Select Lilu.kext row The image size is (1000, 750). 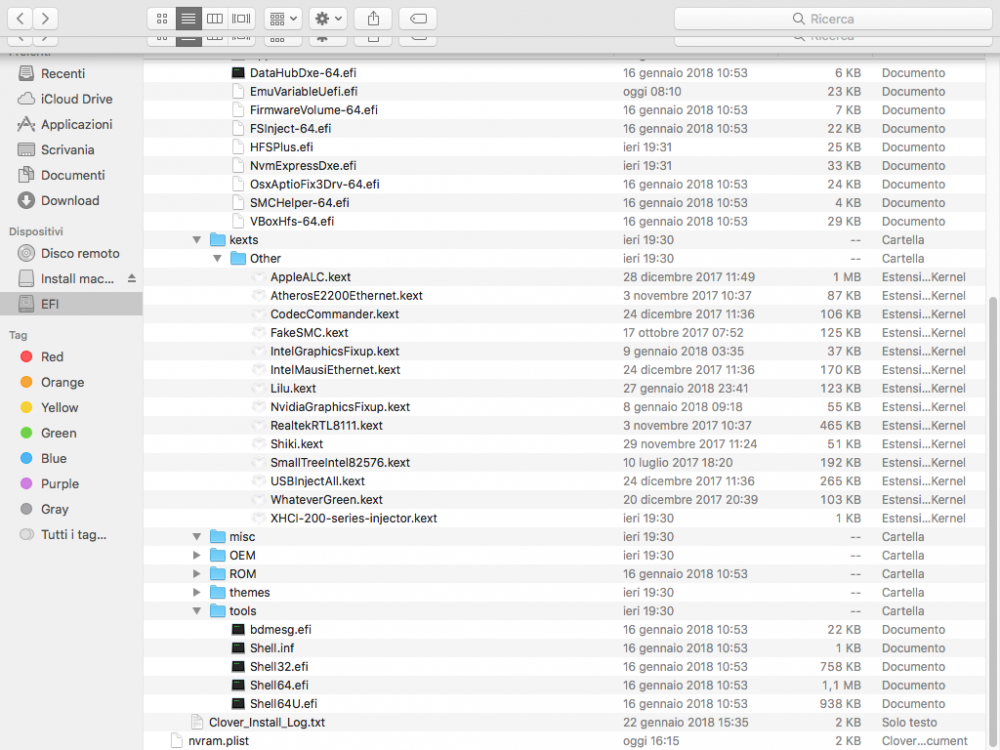(564, 388)
